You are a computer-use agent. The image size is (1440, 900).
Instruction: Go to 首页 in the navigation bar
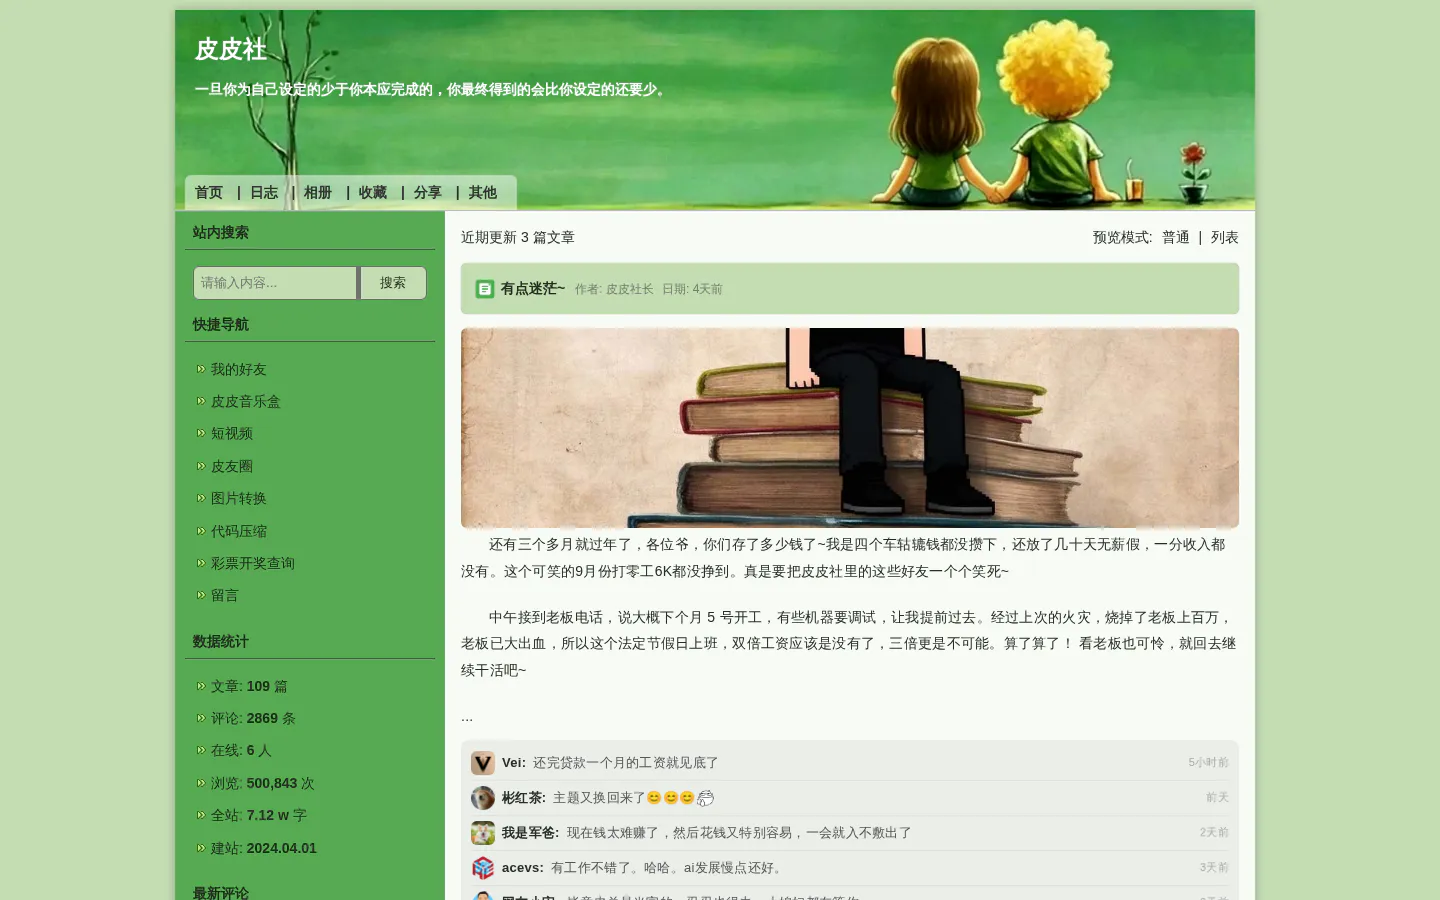click(x=209, y=193)
